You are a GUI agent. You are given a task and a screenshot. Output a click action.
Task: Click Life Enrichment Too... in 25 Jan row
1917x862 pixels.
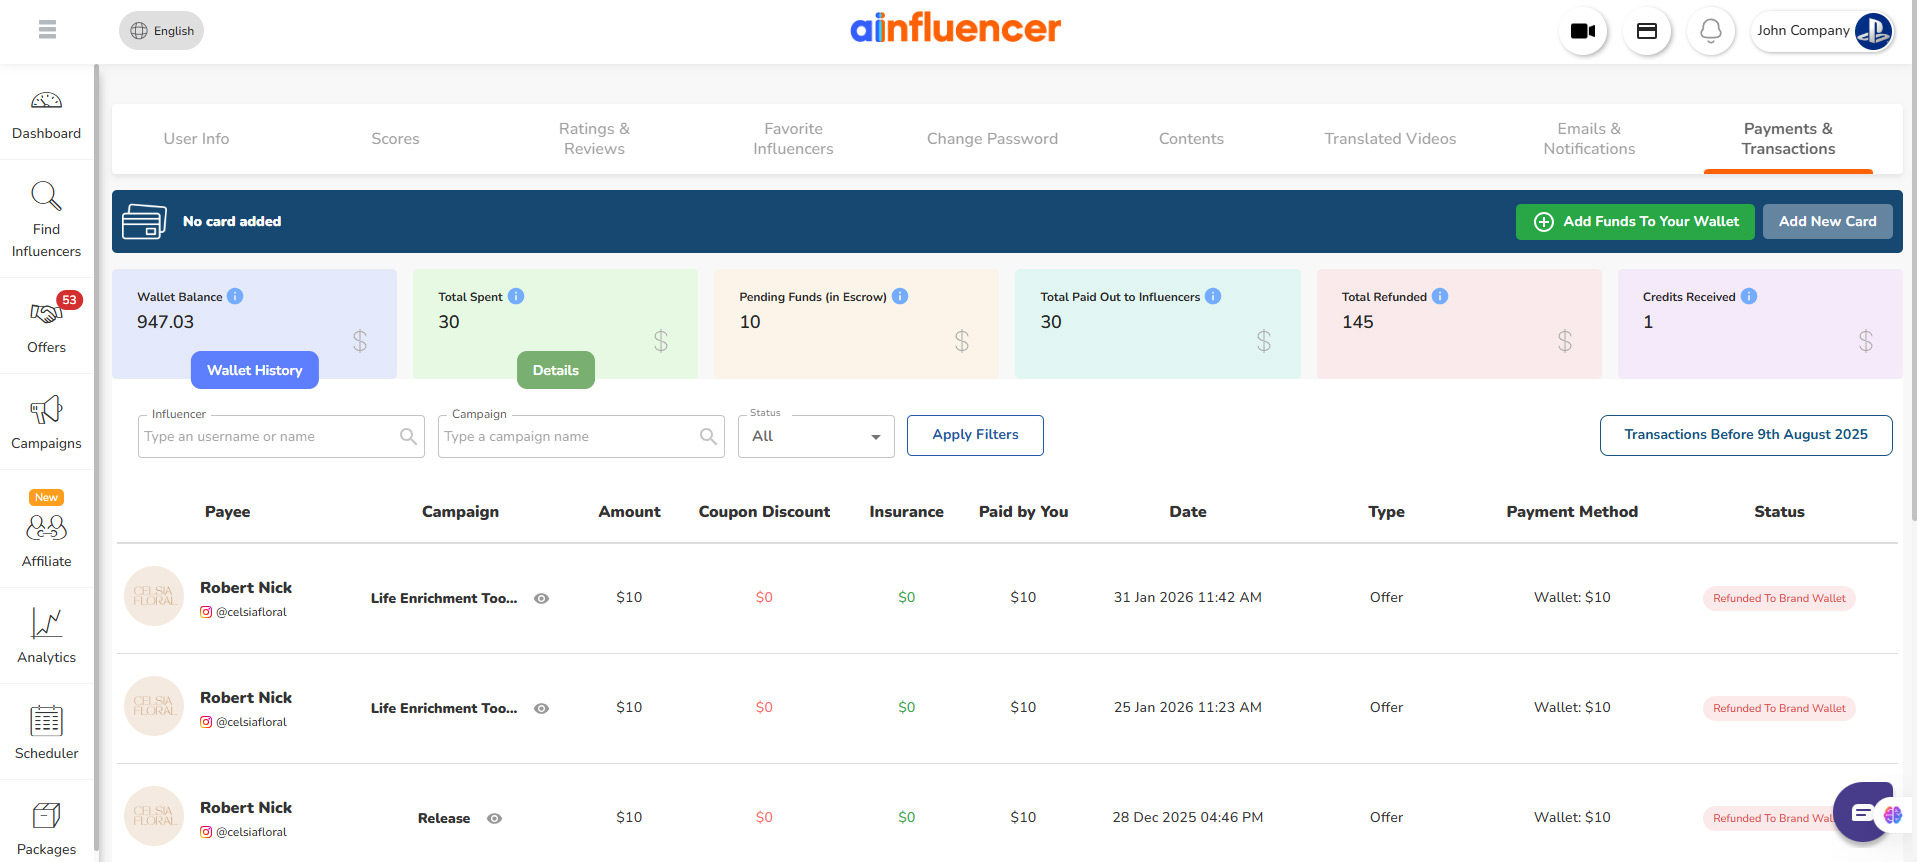click(444, 708)
